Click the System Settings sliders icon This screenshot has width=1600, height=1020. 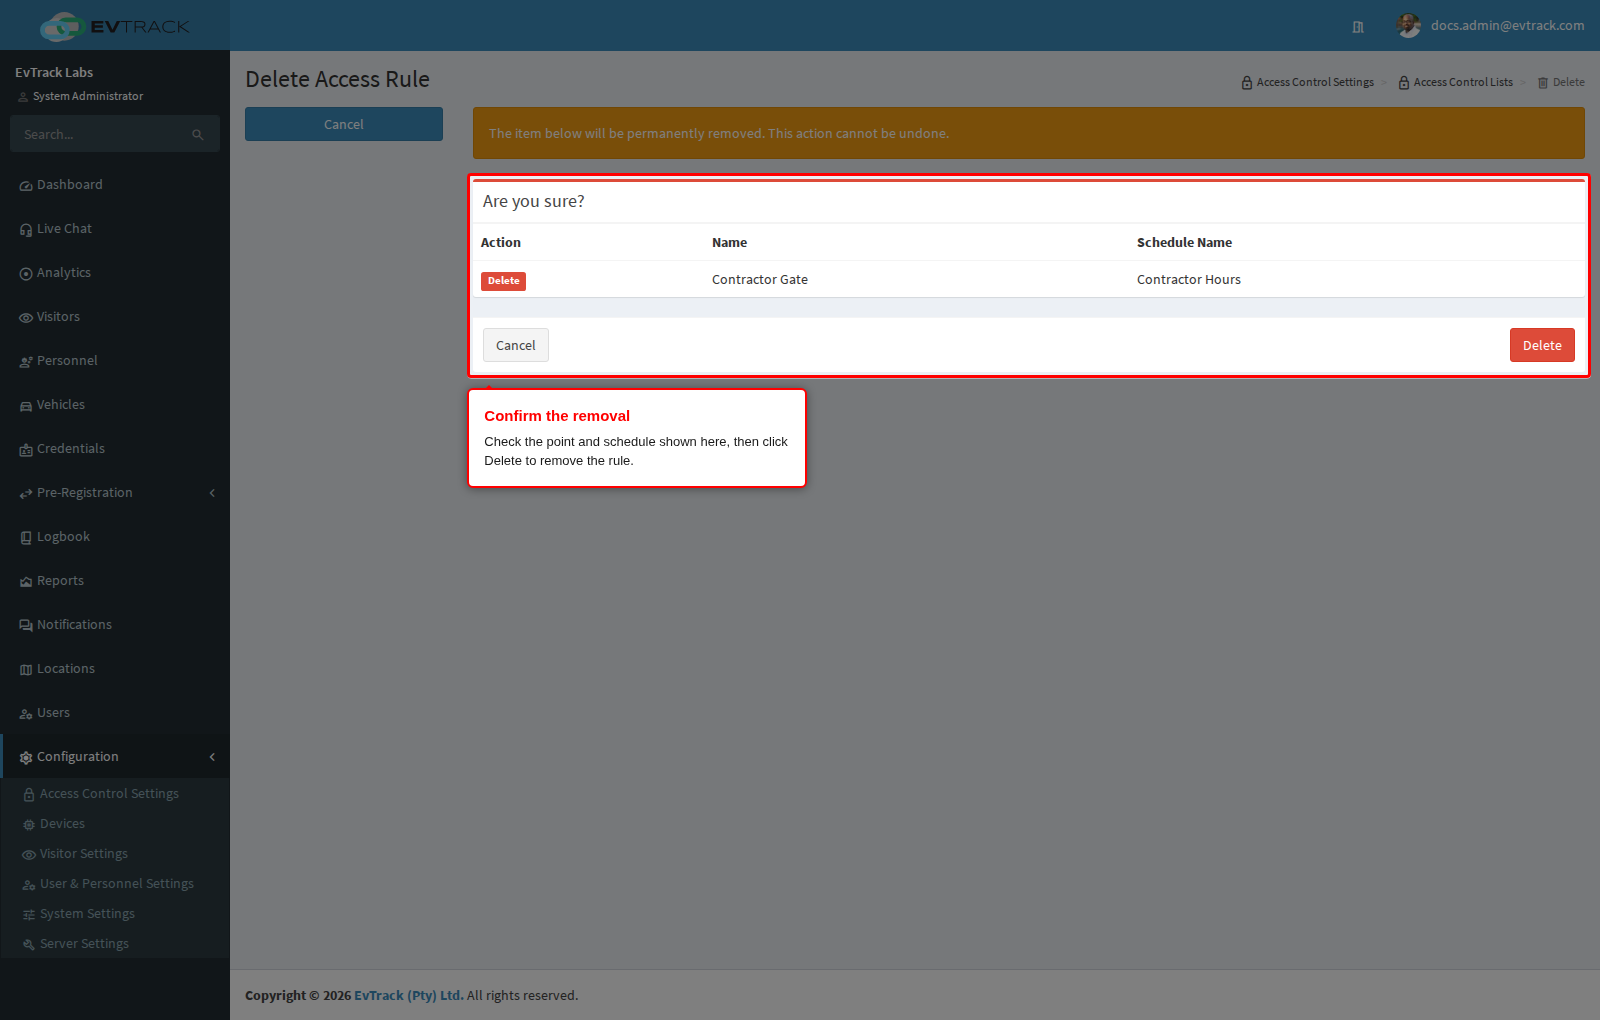coord(29,915)
